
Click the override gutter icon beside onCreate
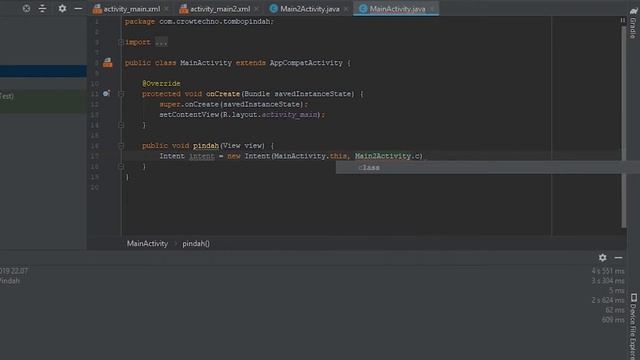point(107,93)
